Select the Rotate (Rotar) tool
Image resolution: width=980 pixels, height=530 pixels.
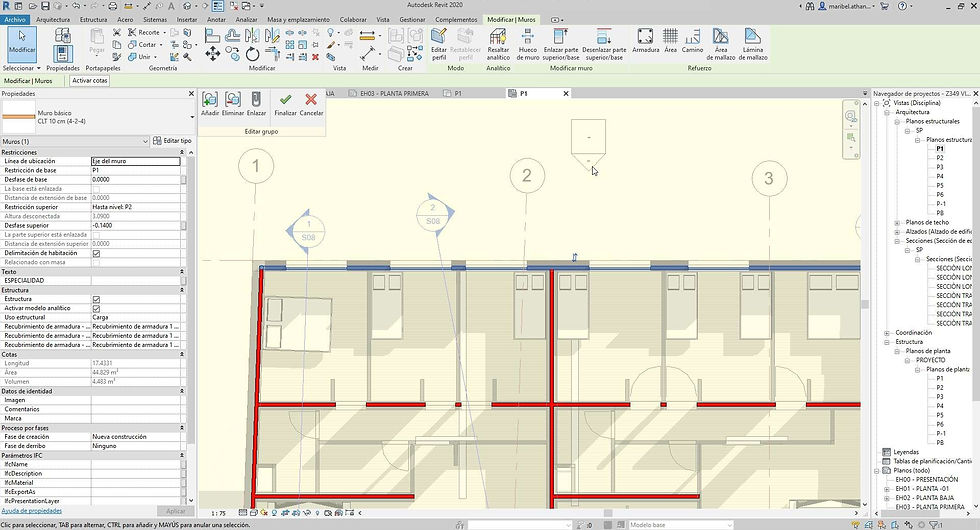(x=252, y=54)
